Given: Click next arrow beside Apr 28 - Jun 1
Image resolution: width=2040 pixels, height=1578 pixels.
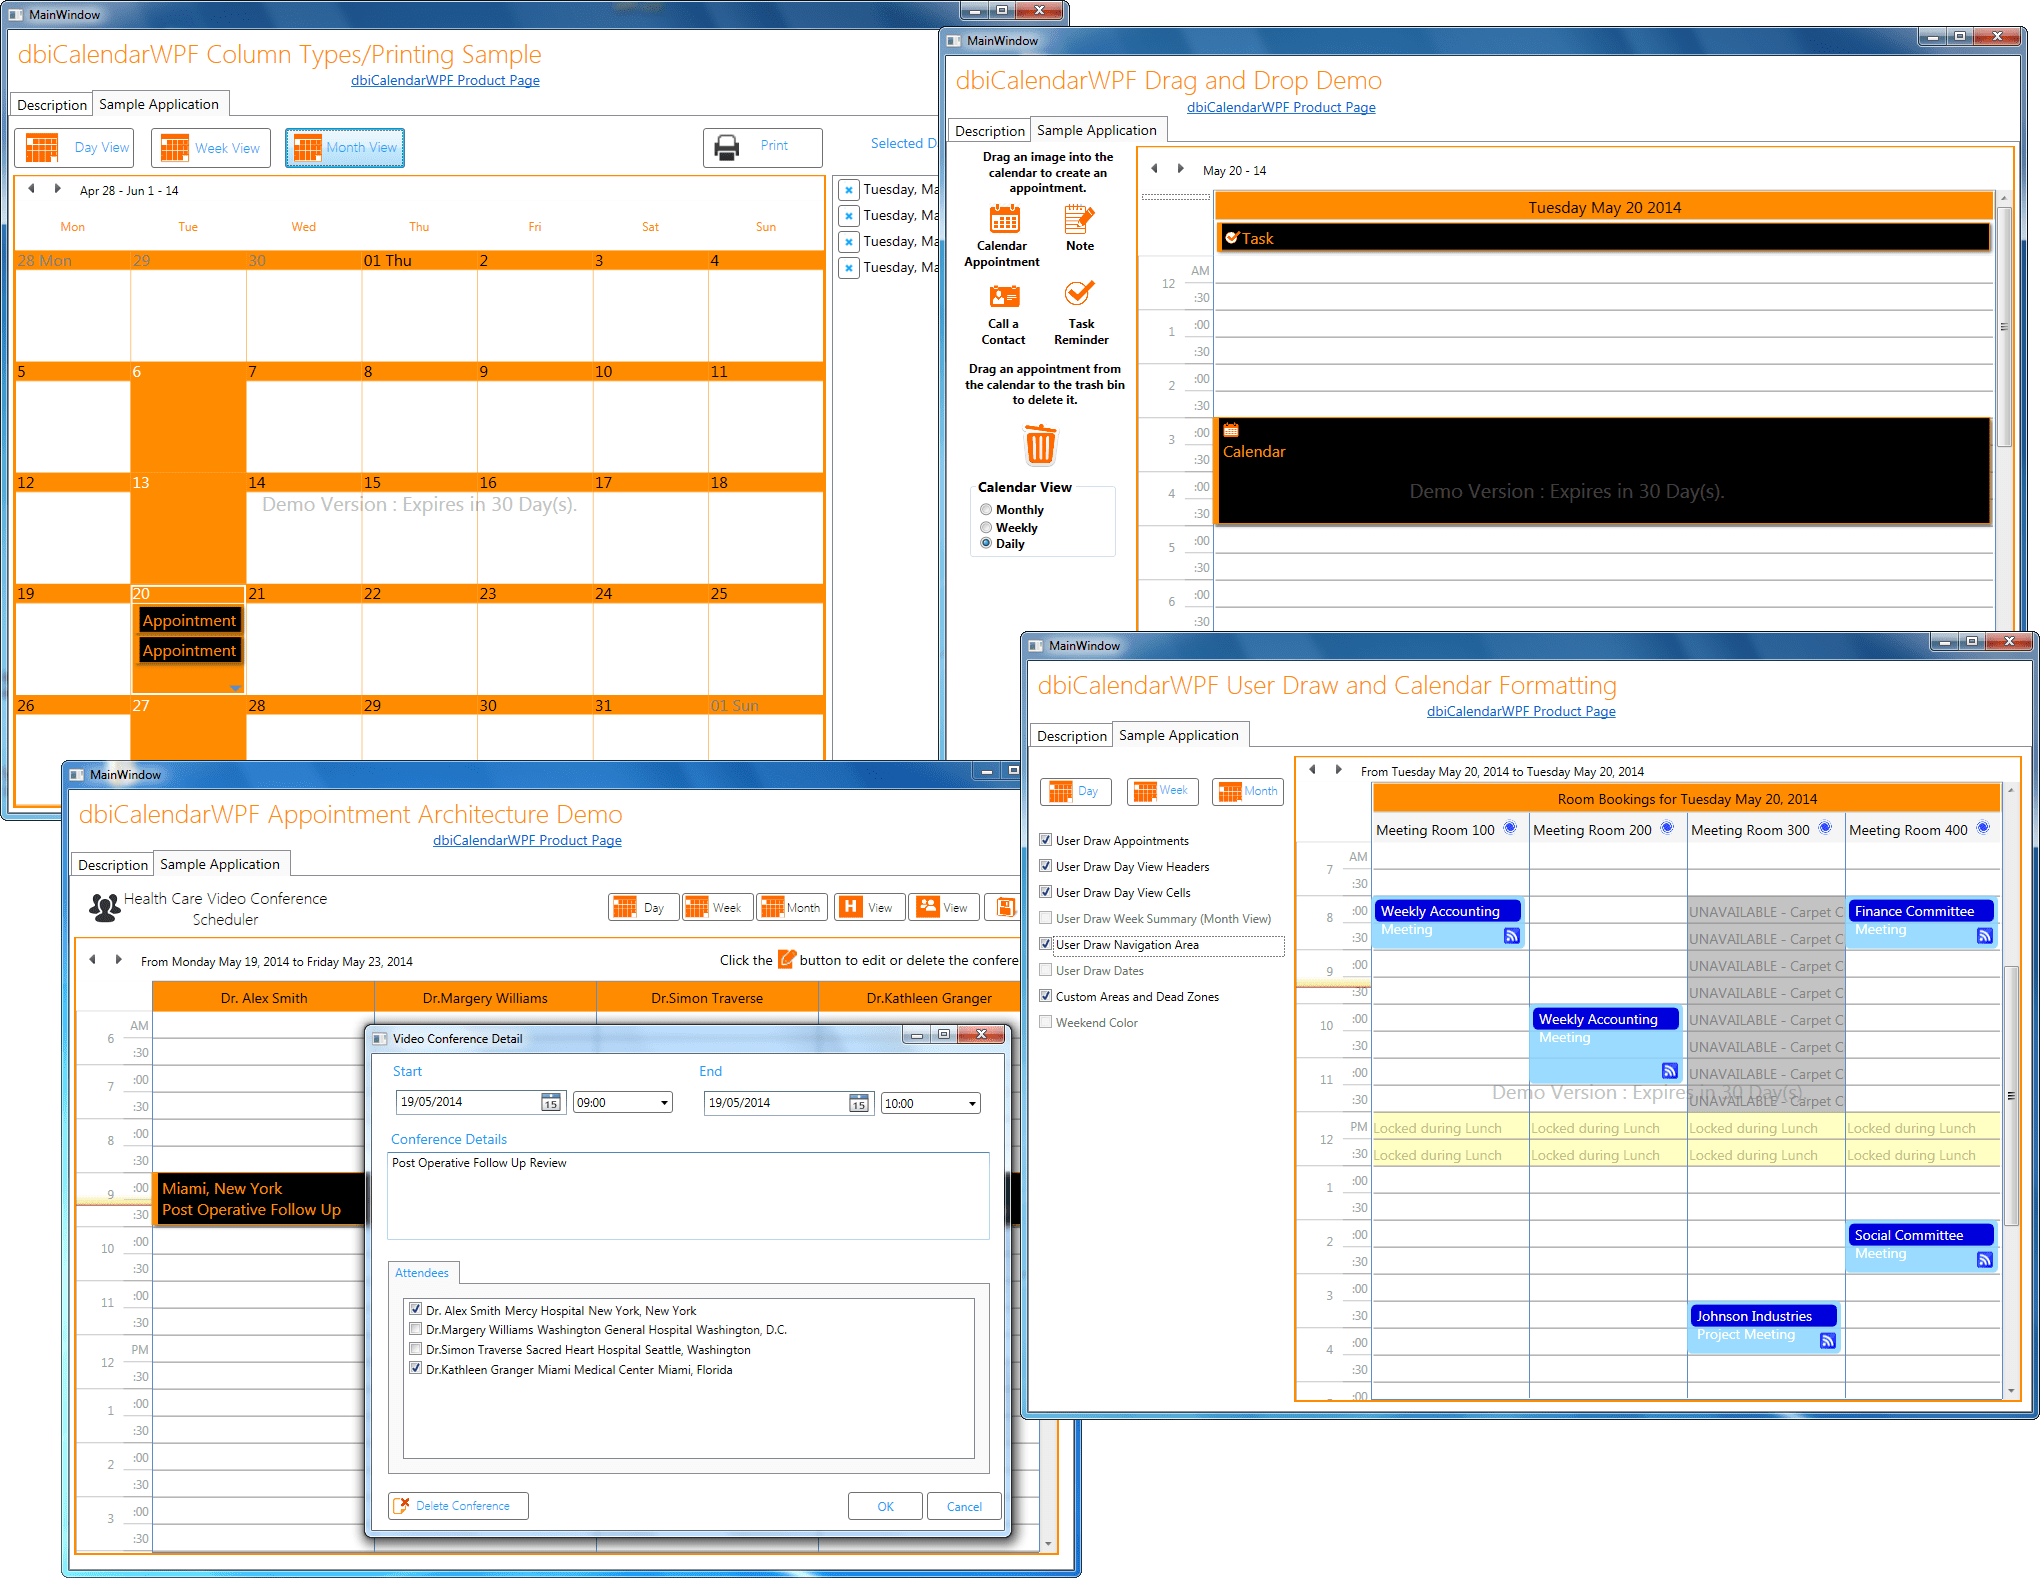Looking at the screenshot, I should 58,189.
